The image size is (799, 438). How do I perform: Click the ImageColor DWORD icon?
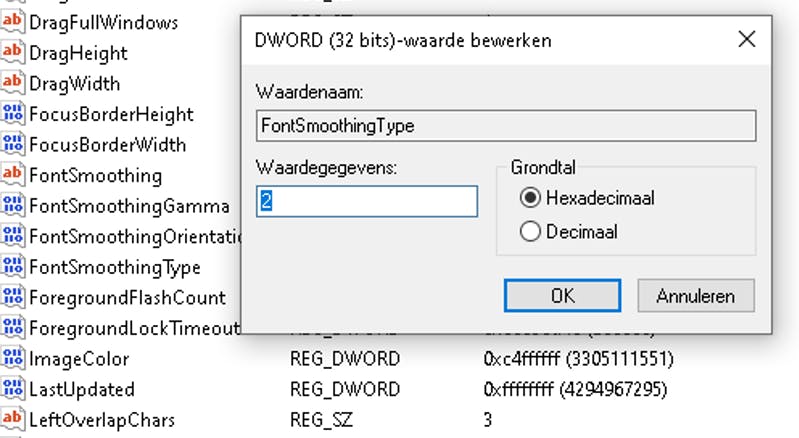pyautogui.click(x=13, y=358)
